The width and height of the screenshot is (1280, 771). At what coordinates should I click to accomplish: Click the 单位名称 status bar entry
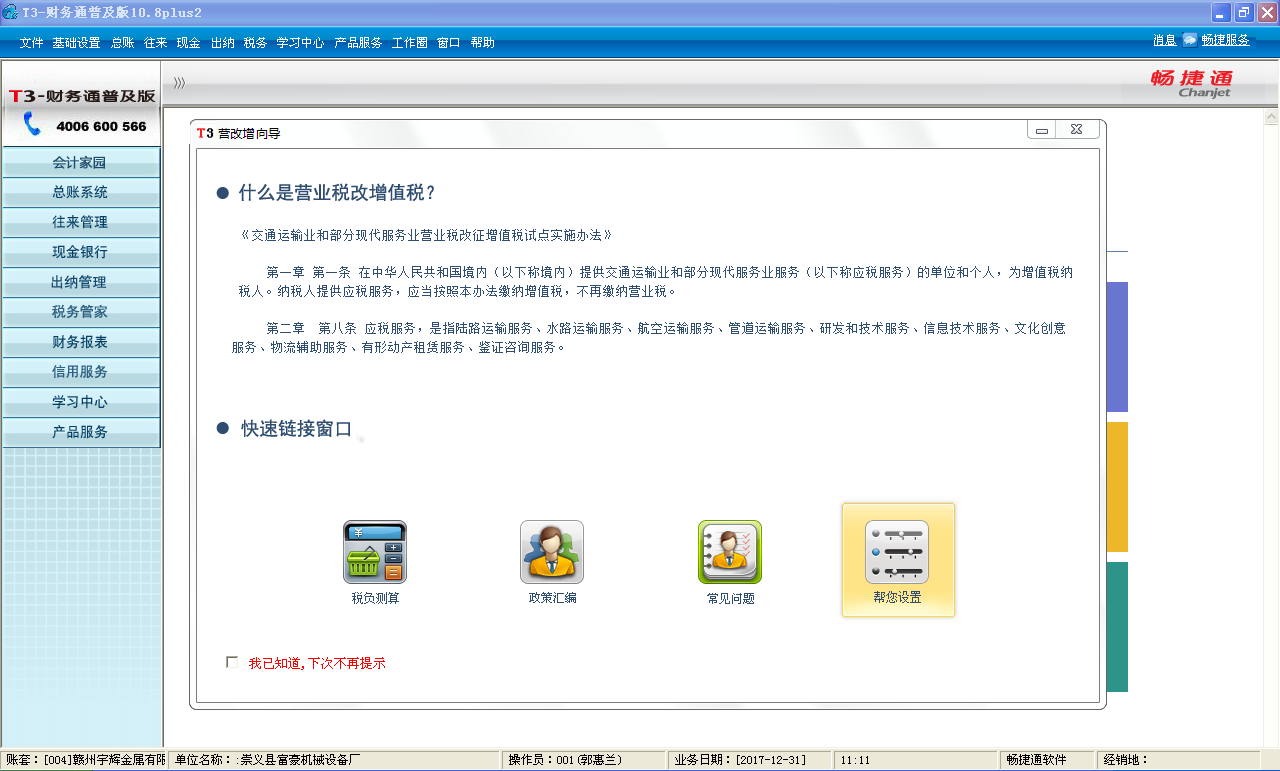click(x=335, y=760)
